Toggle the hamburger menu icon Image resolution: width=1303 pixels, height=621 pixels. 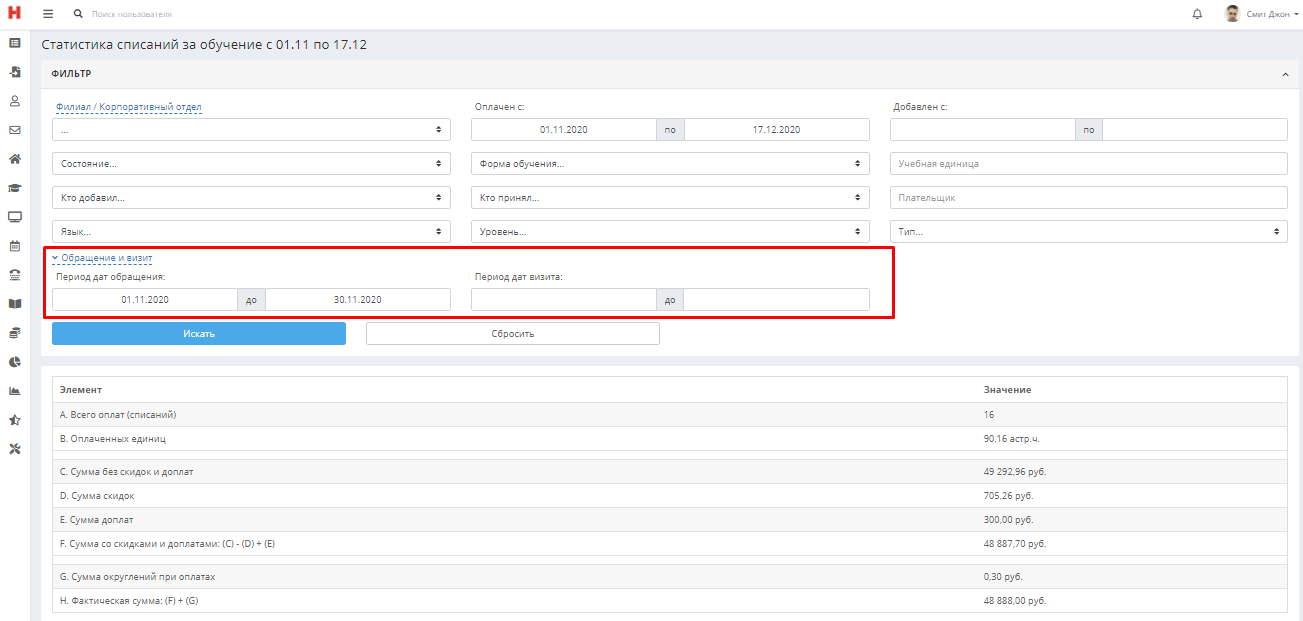point(47,14)
